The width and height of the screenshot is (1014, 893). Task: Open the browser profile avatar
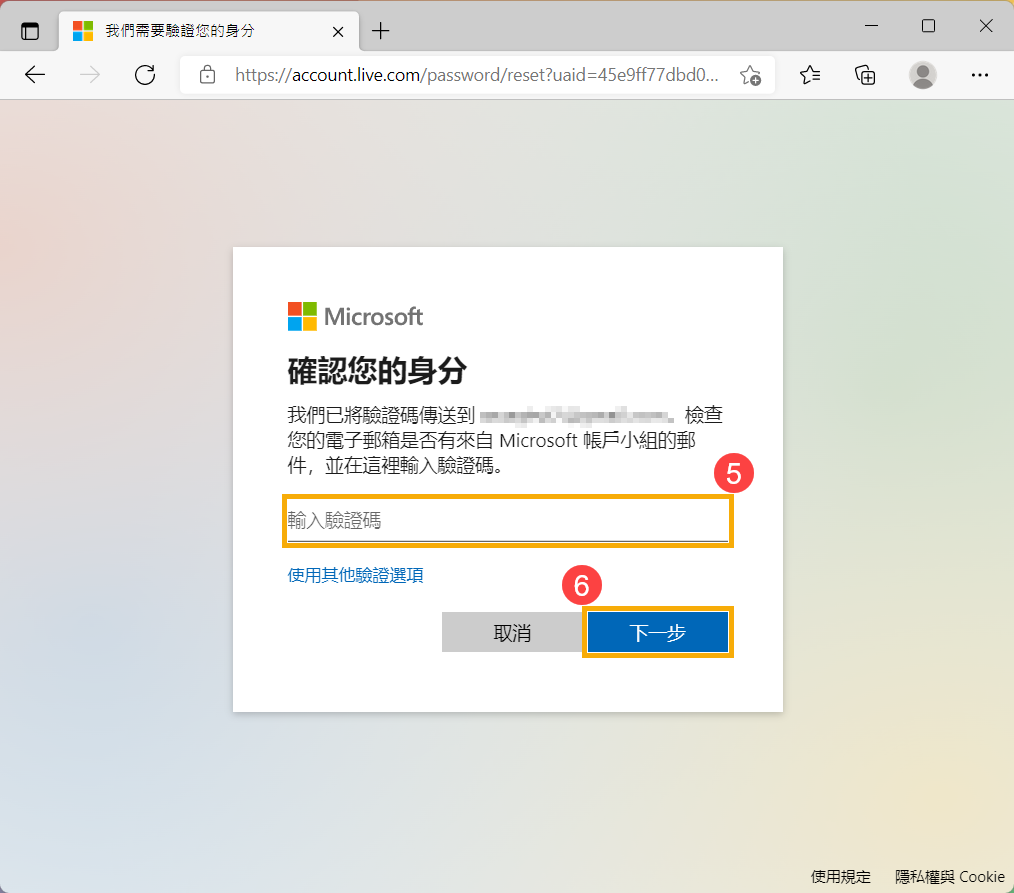[923, 75]
